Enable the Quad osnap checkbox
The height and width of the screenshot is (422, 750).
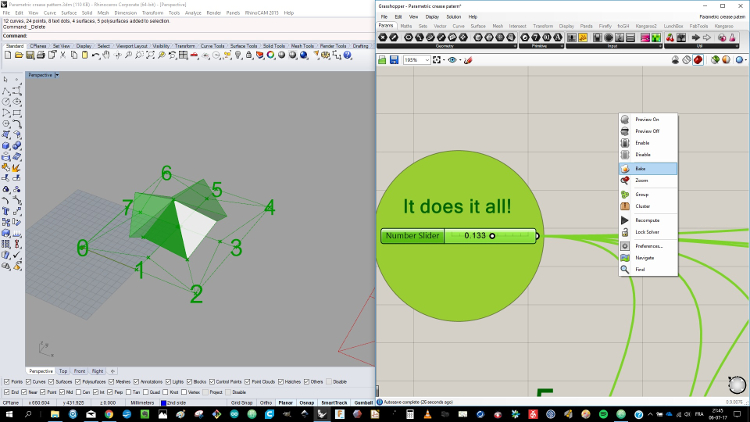point(146,392)
